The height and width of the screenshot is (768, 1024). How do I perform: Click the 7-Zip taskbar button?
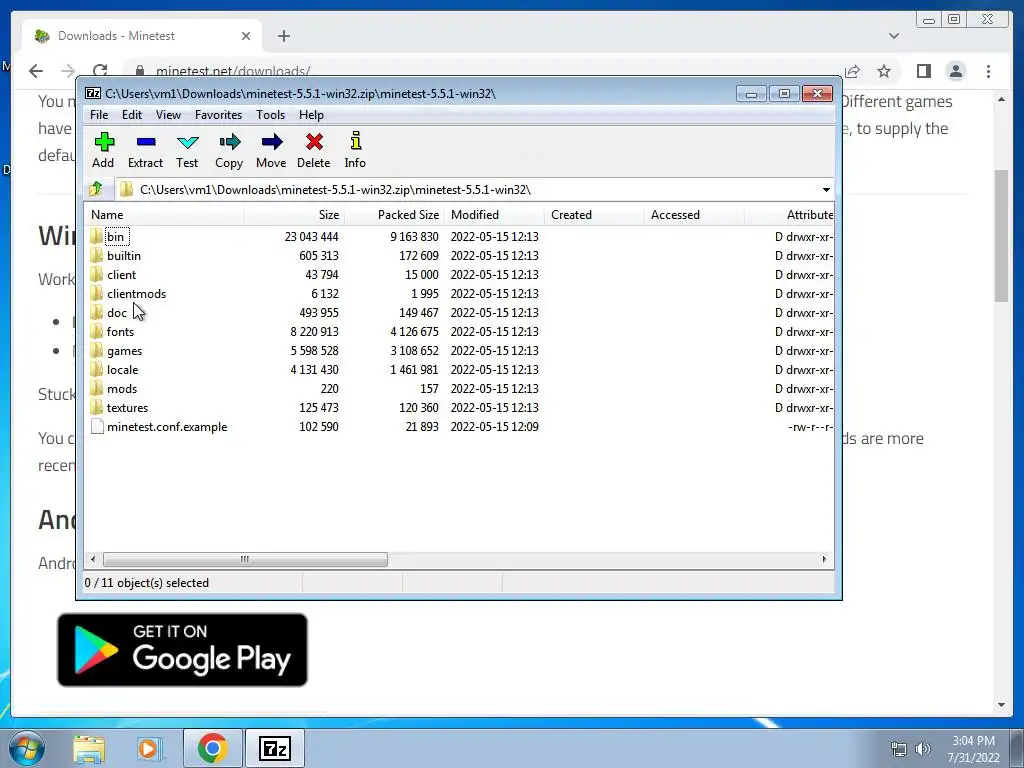tap(275, 748)
